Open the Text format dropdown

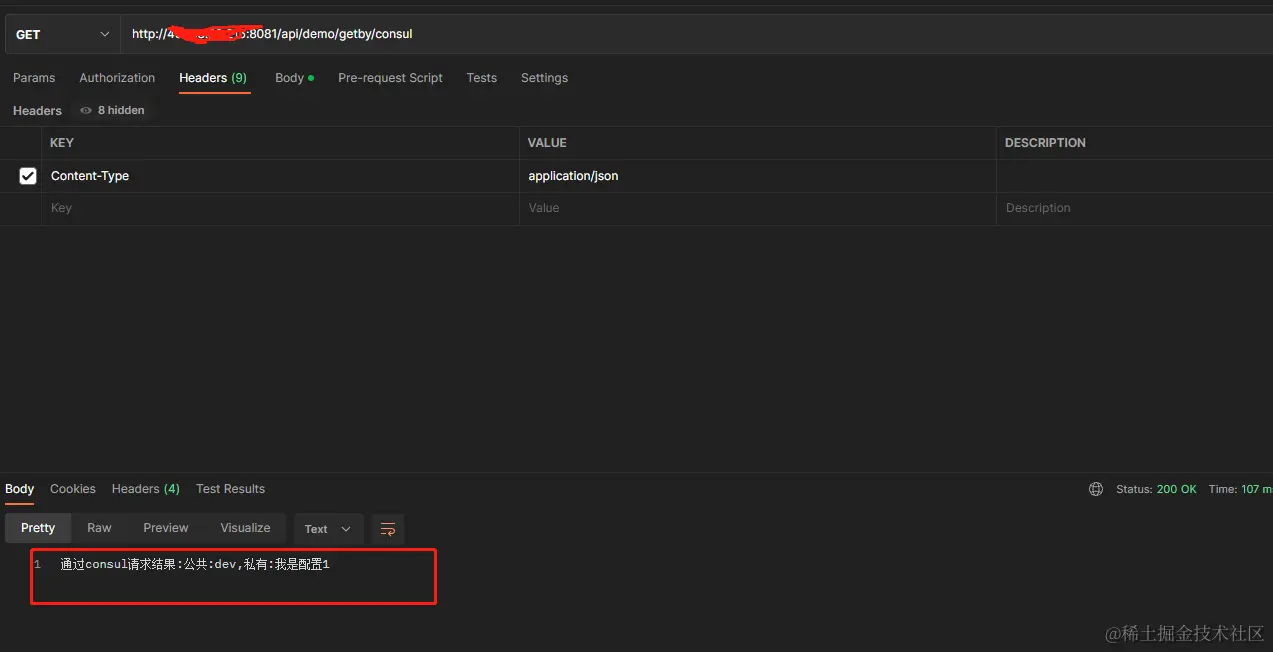pos(328,529)
